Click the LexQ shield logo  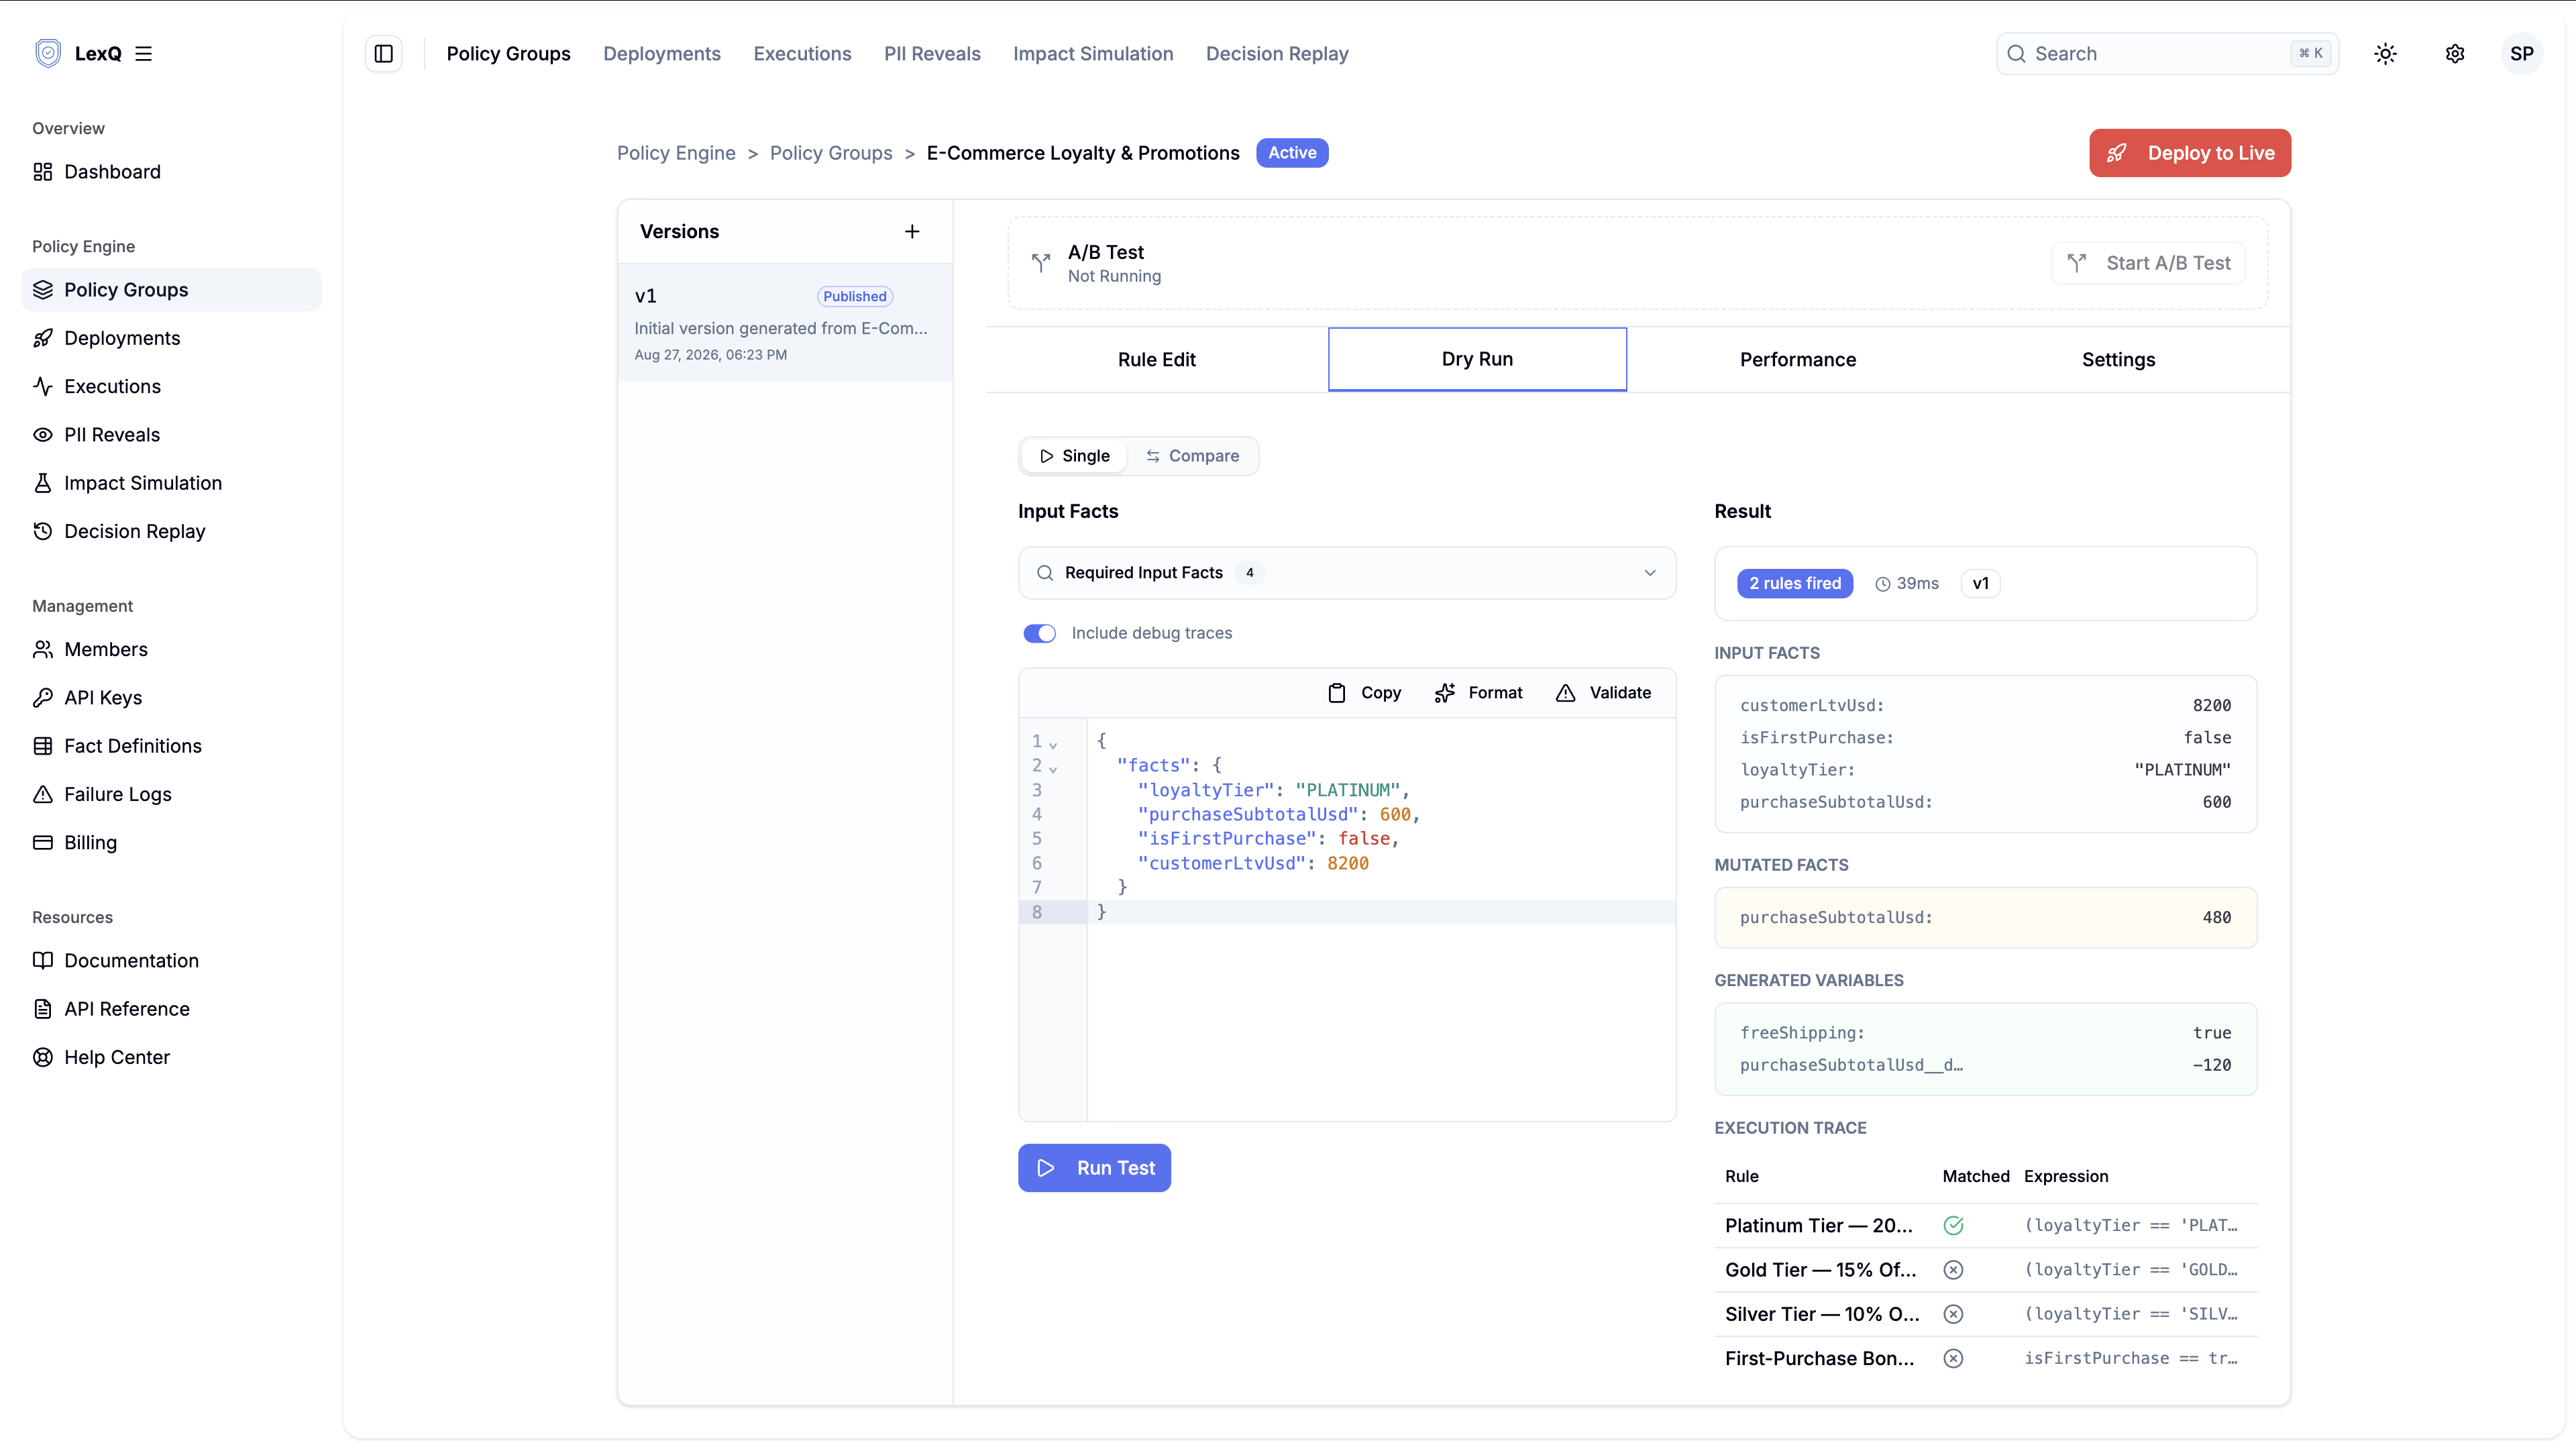[48, 54]
